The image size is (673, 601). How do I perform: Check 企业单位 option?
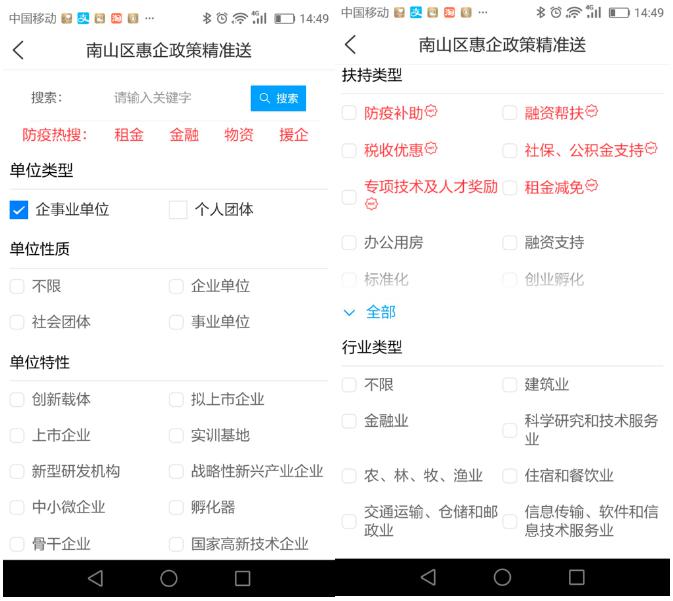point(176,286)
